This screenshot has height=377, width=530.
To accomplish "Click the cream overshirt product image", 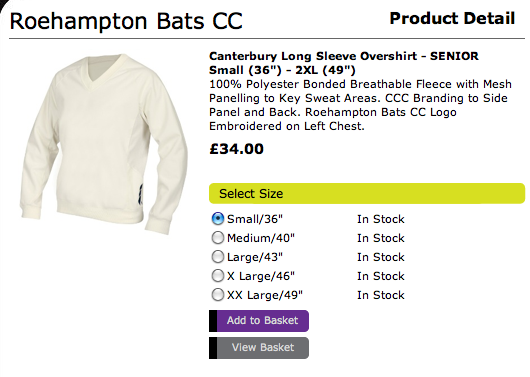I will [104, 143].
